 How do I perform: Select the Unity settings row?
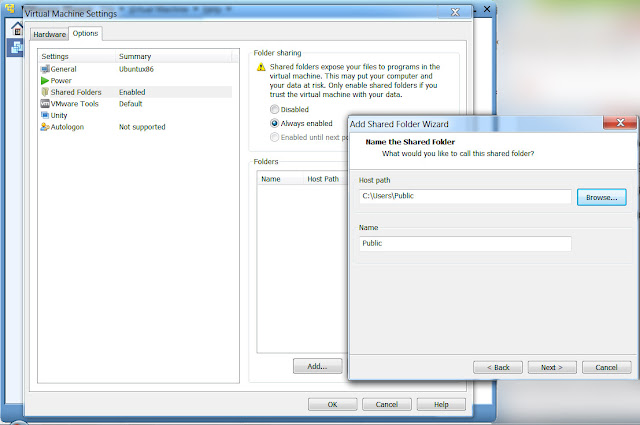(x=136, y=115)
